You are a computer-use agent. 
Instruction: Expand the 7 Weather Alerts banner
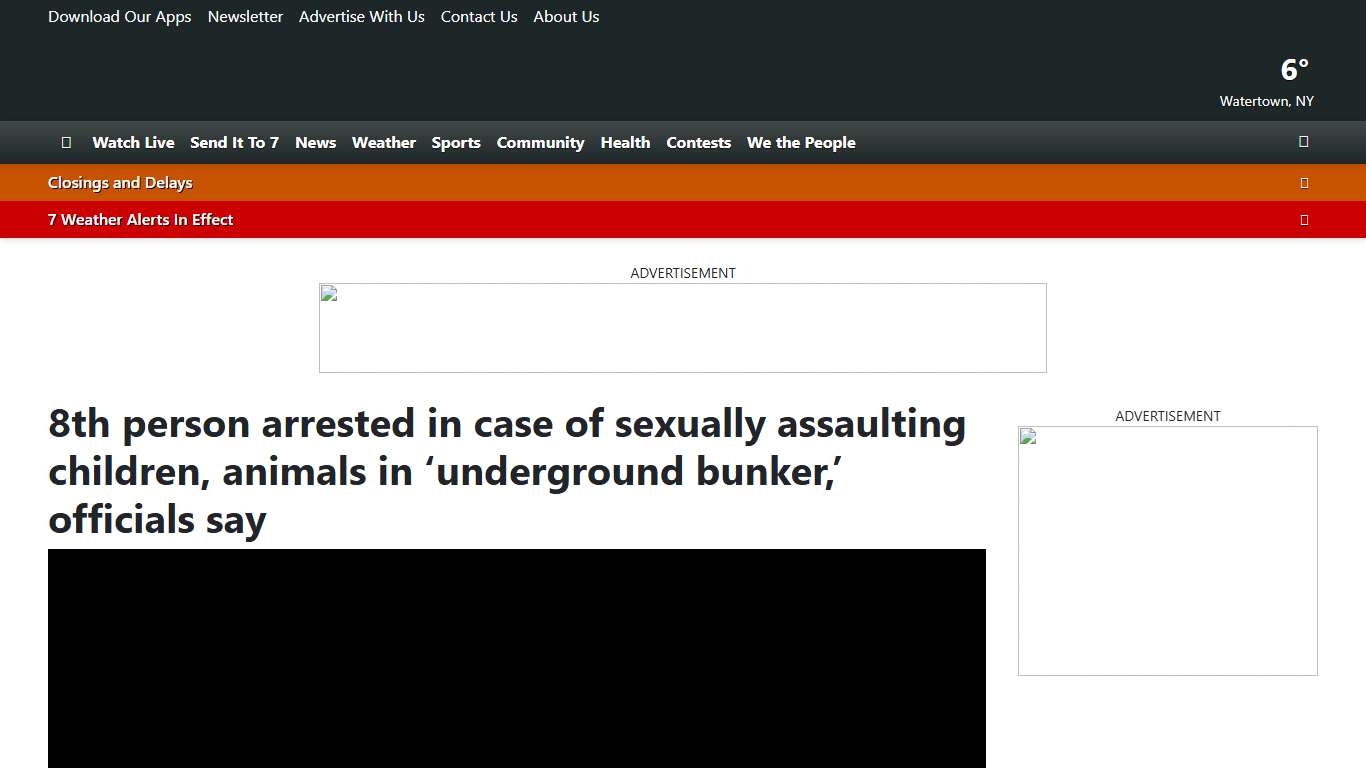1304,219
